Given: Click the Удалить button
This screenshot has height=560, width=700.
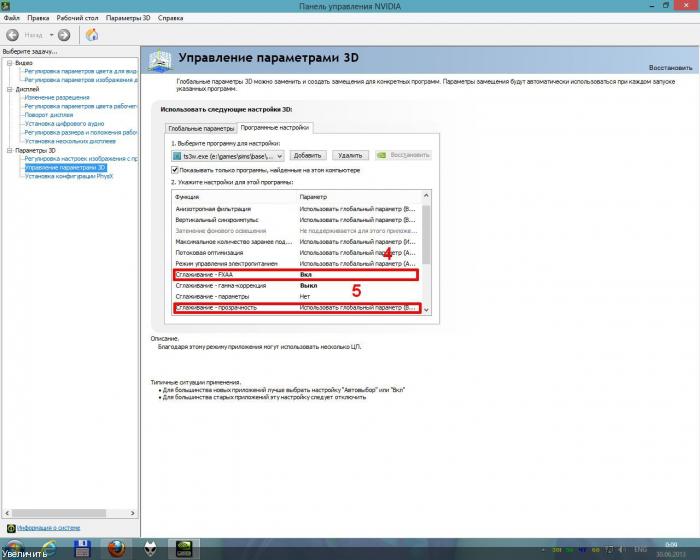Looking at the screenshot, I should pyautogui.click(x=350, y=155).
